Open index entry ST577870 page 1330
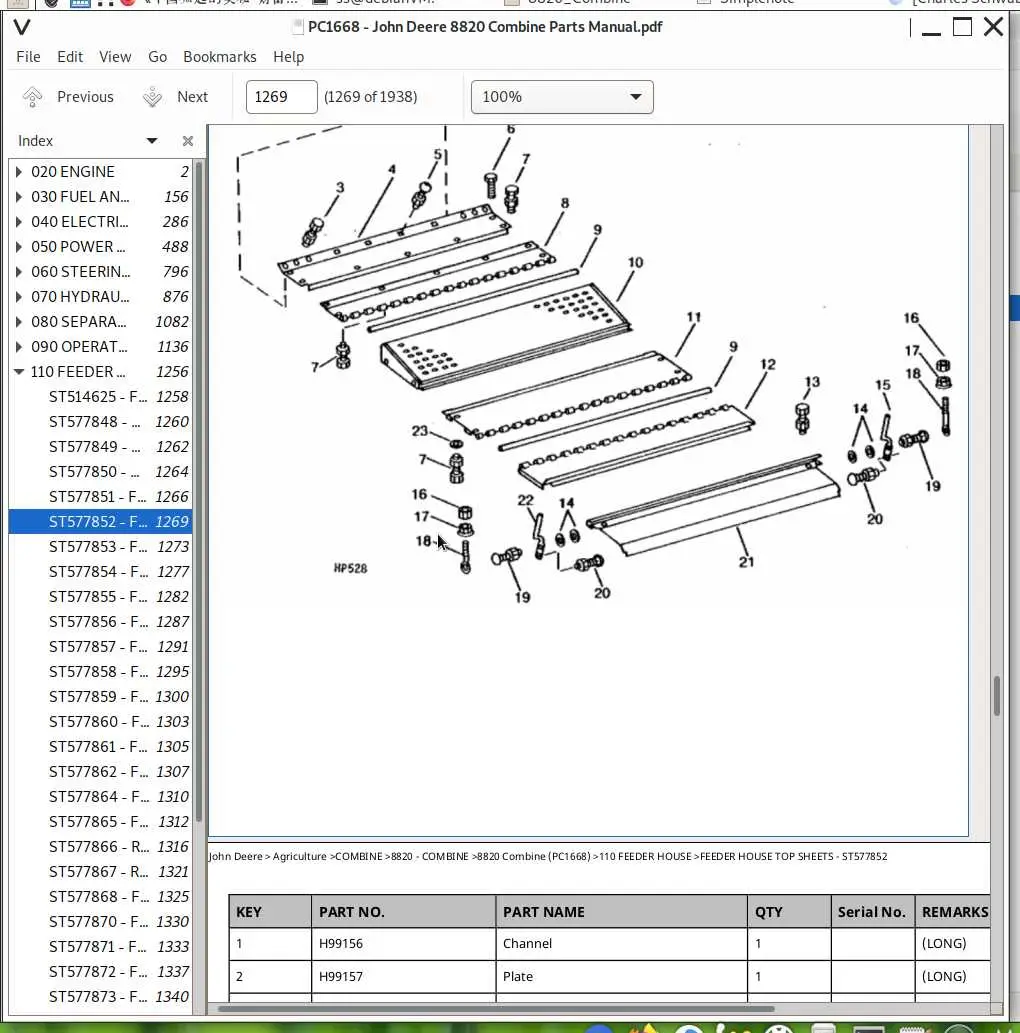 [101, 922]
